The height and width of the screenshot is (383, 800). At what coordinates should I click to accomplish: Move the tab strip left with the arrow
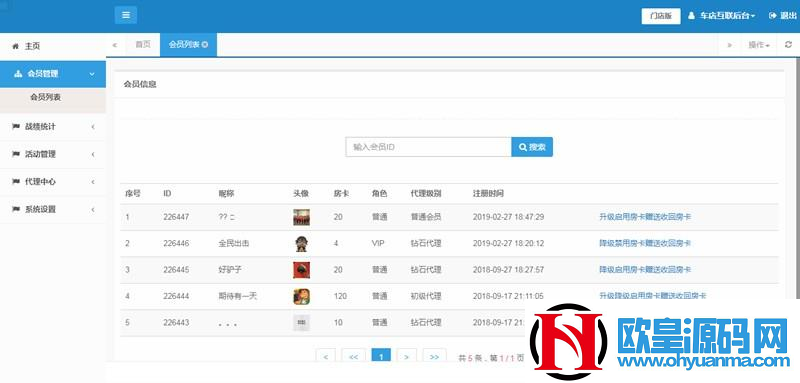[x=115, y=45]
